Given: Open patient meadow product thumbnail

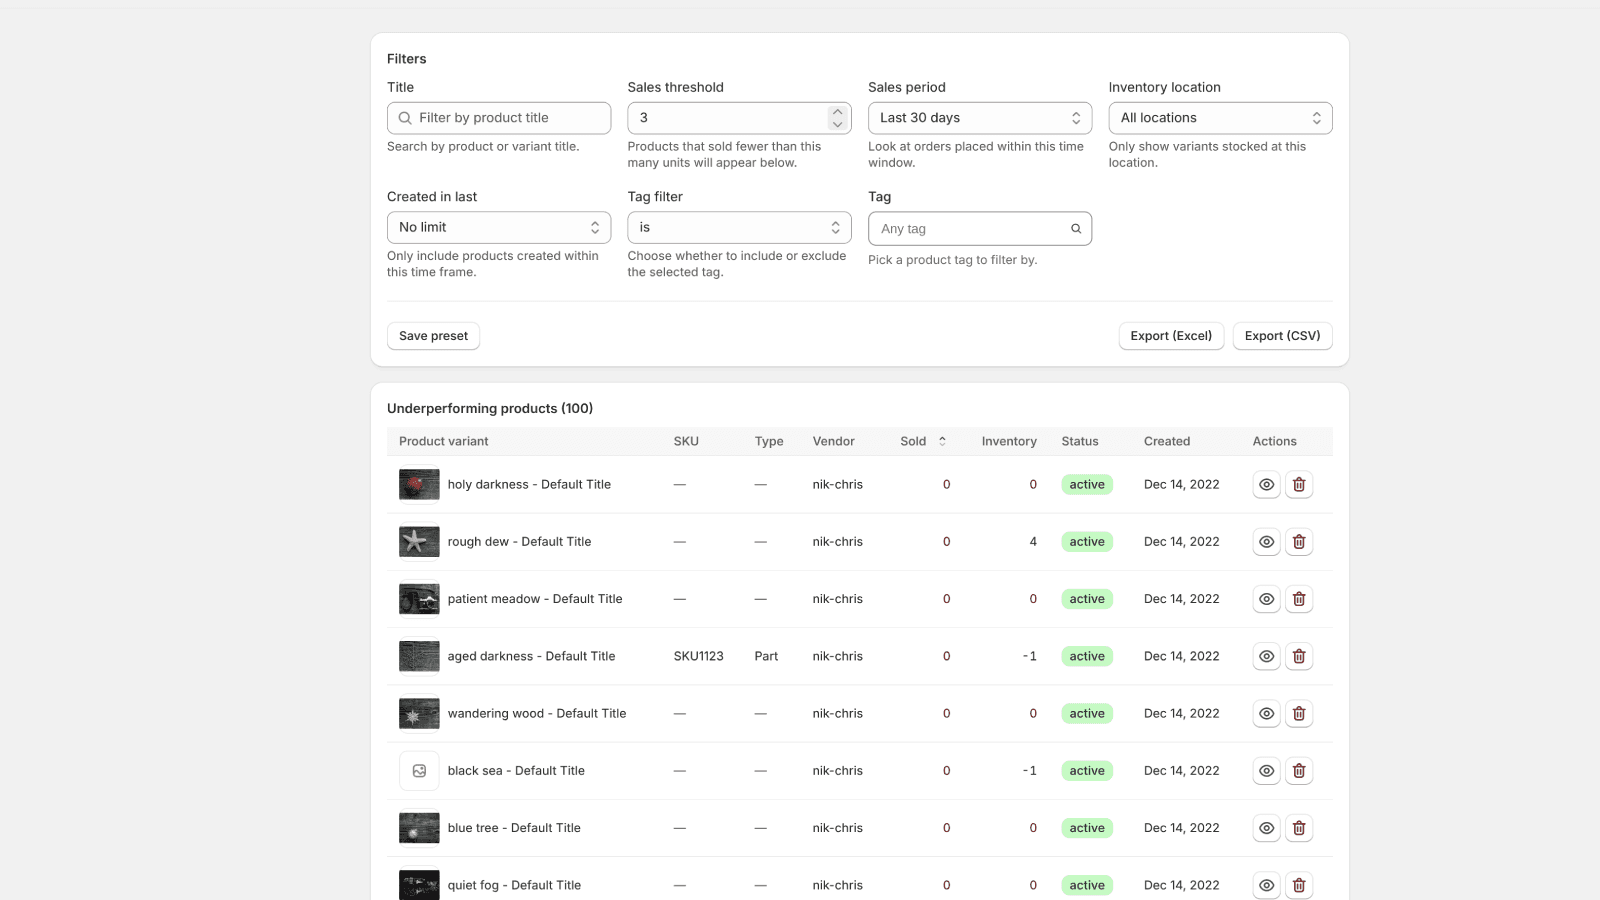Looking at the screenshot, I should 419,599.
